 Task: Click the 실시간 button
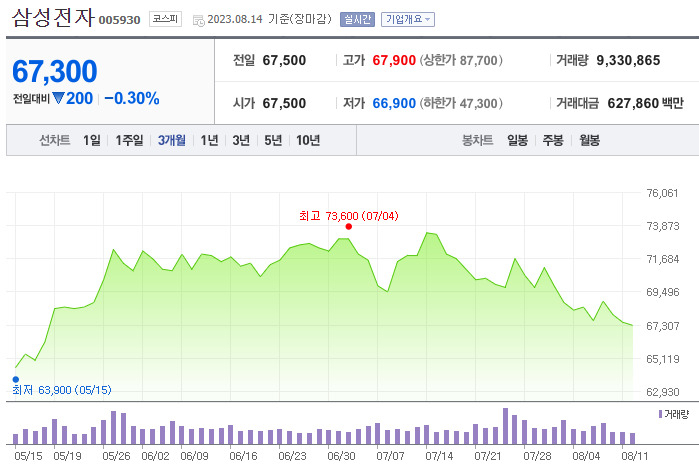pyautogui.click(x=357, y=19)
